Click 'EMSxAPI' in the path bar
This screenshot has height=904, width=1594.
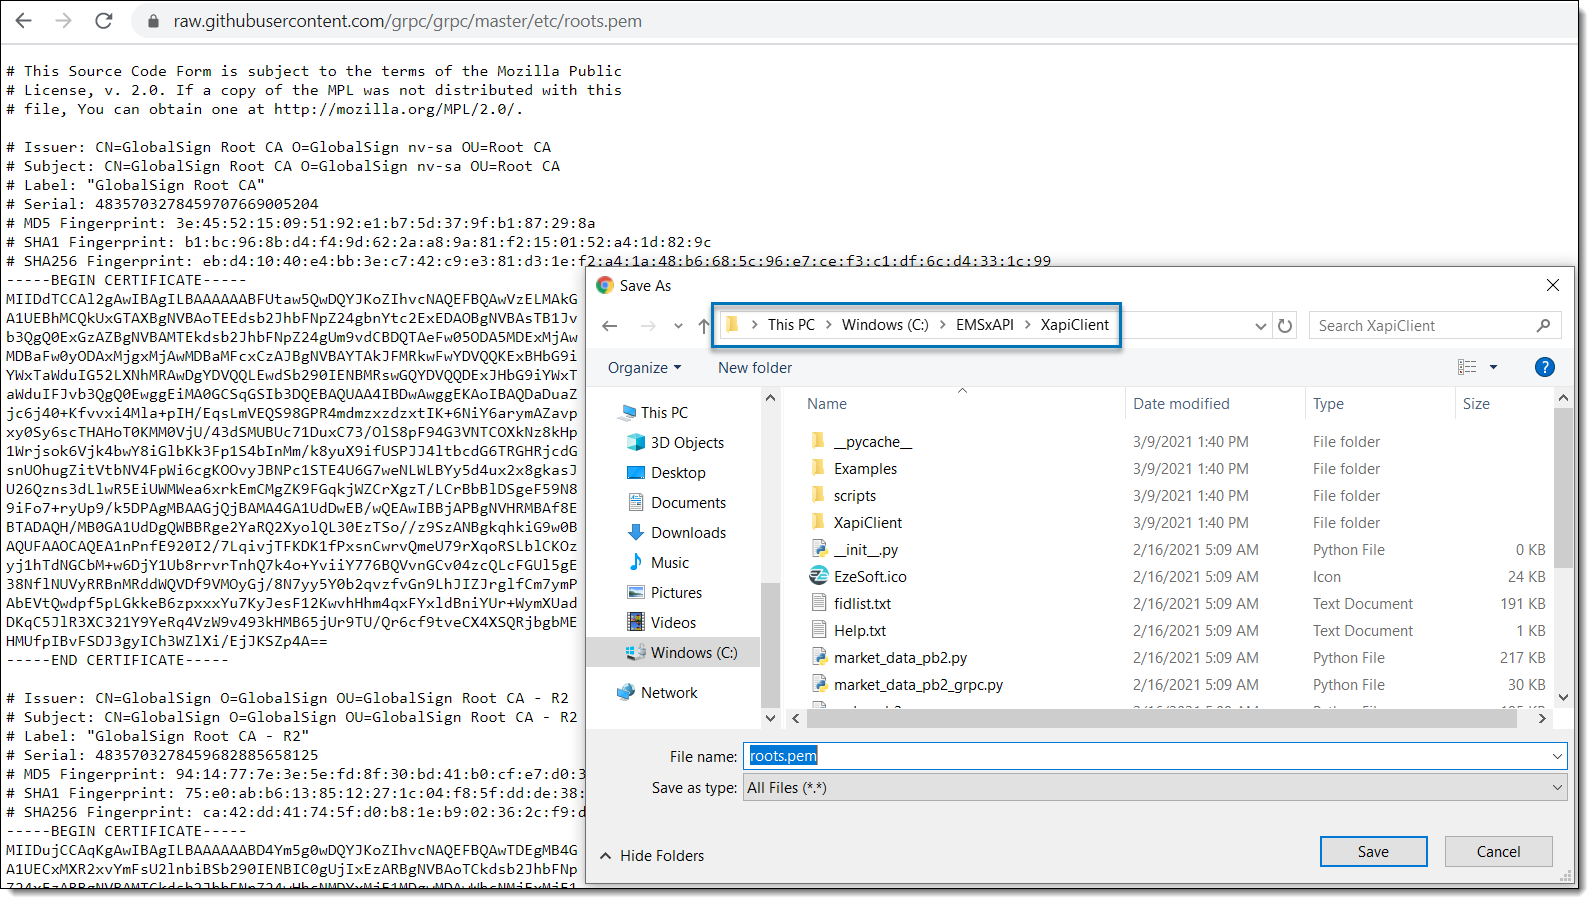[x=985, y=325]
